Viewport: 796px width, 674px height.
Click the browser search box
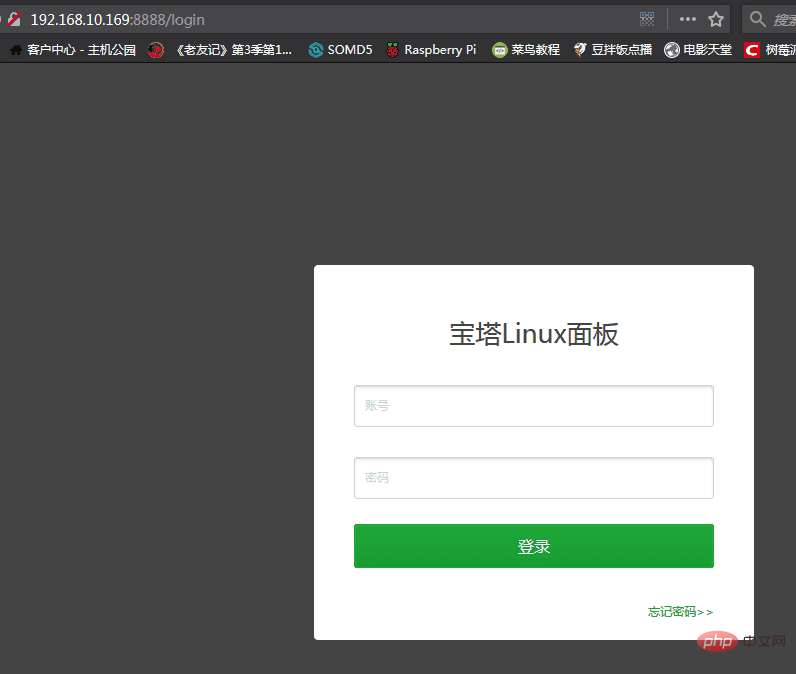(769, 19)
